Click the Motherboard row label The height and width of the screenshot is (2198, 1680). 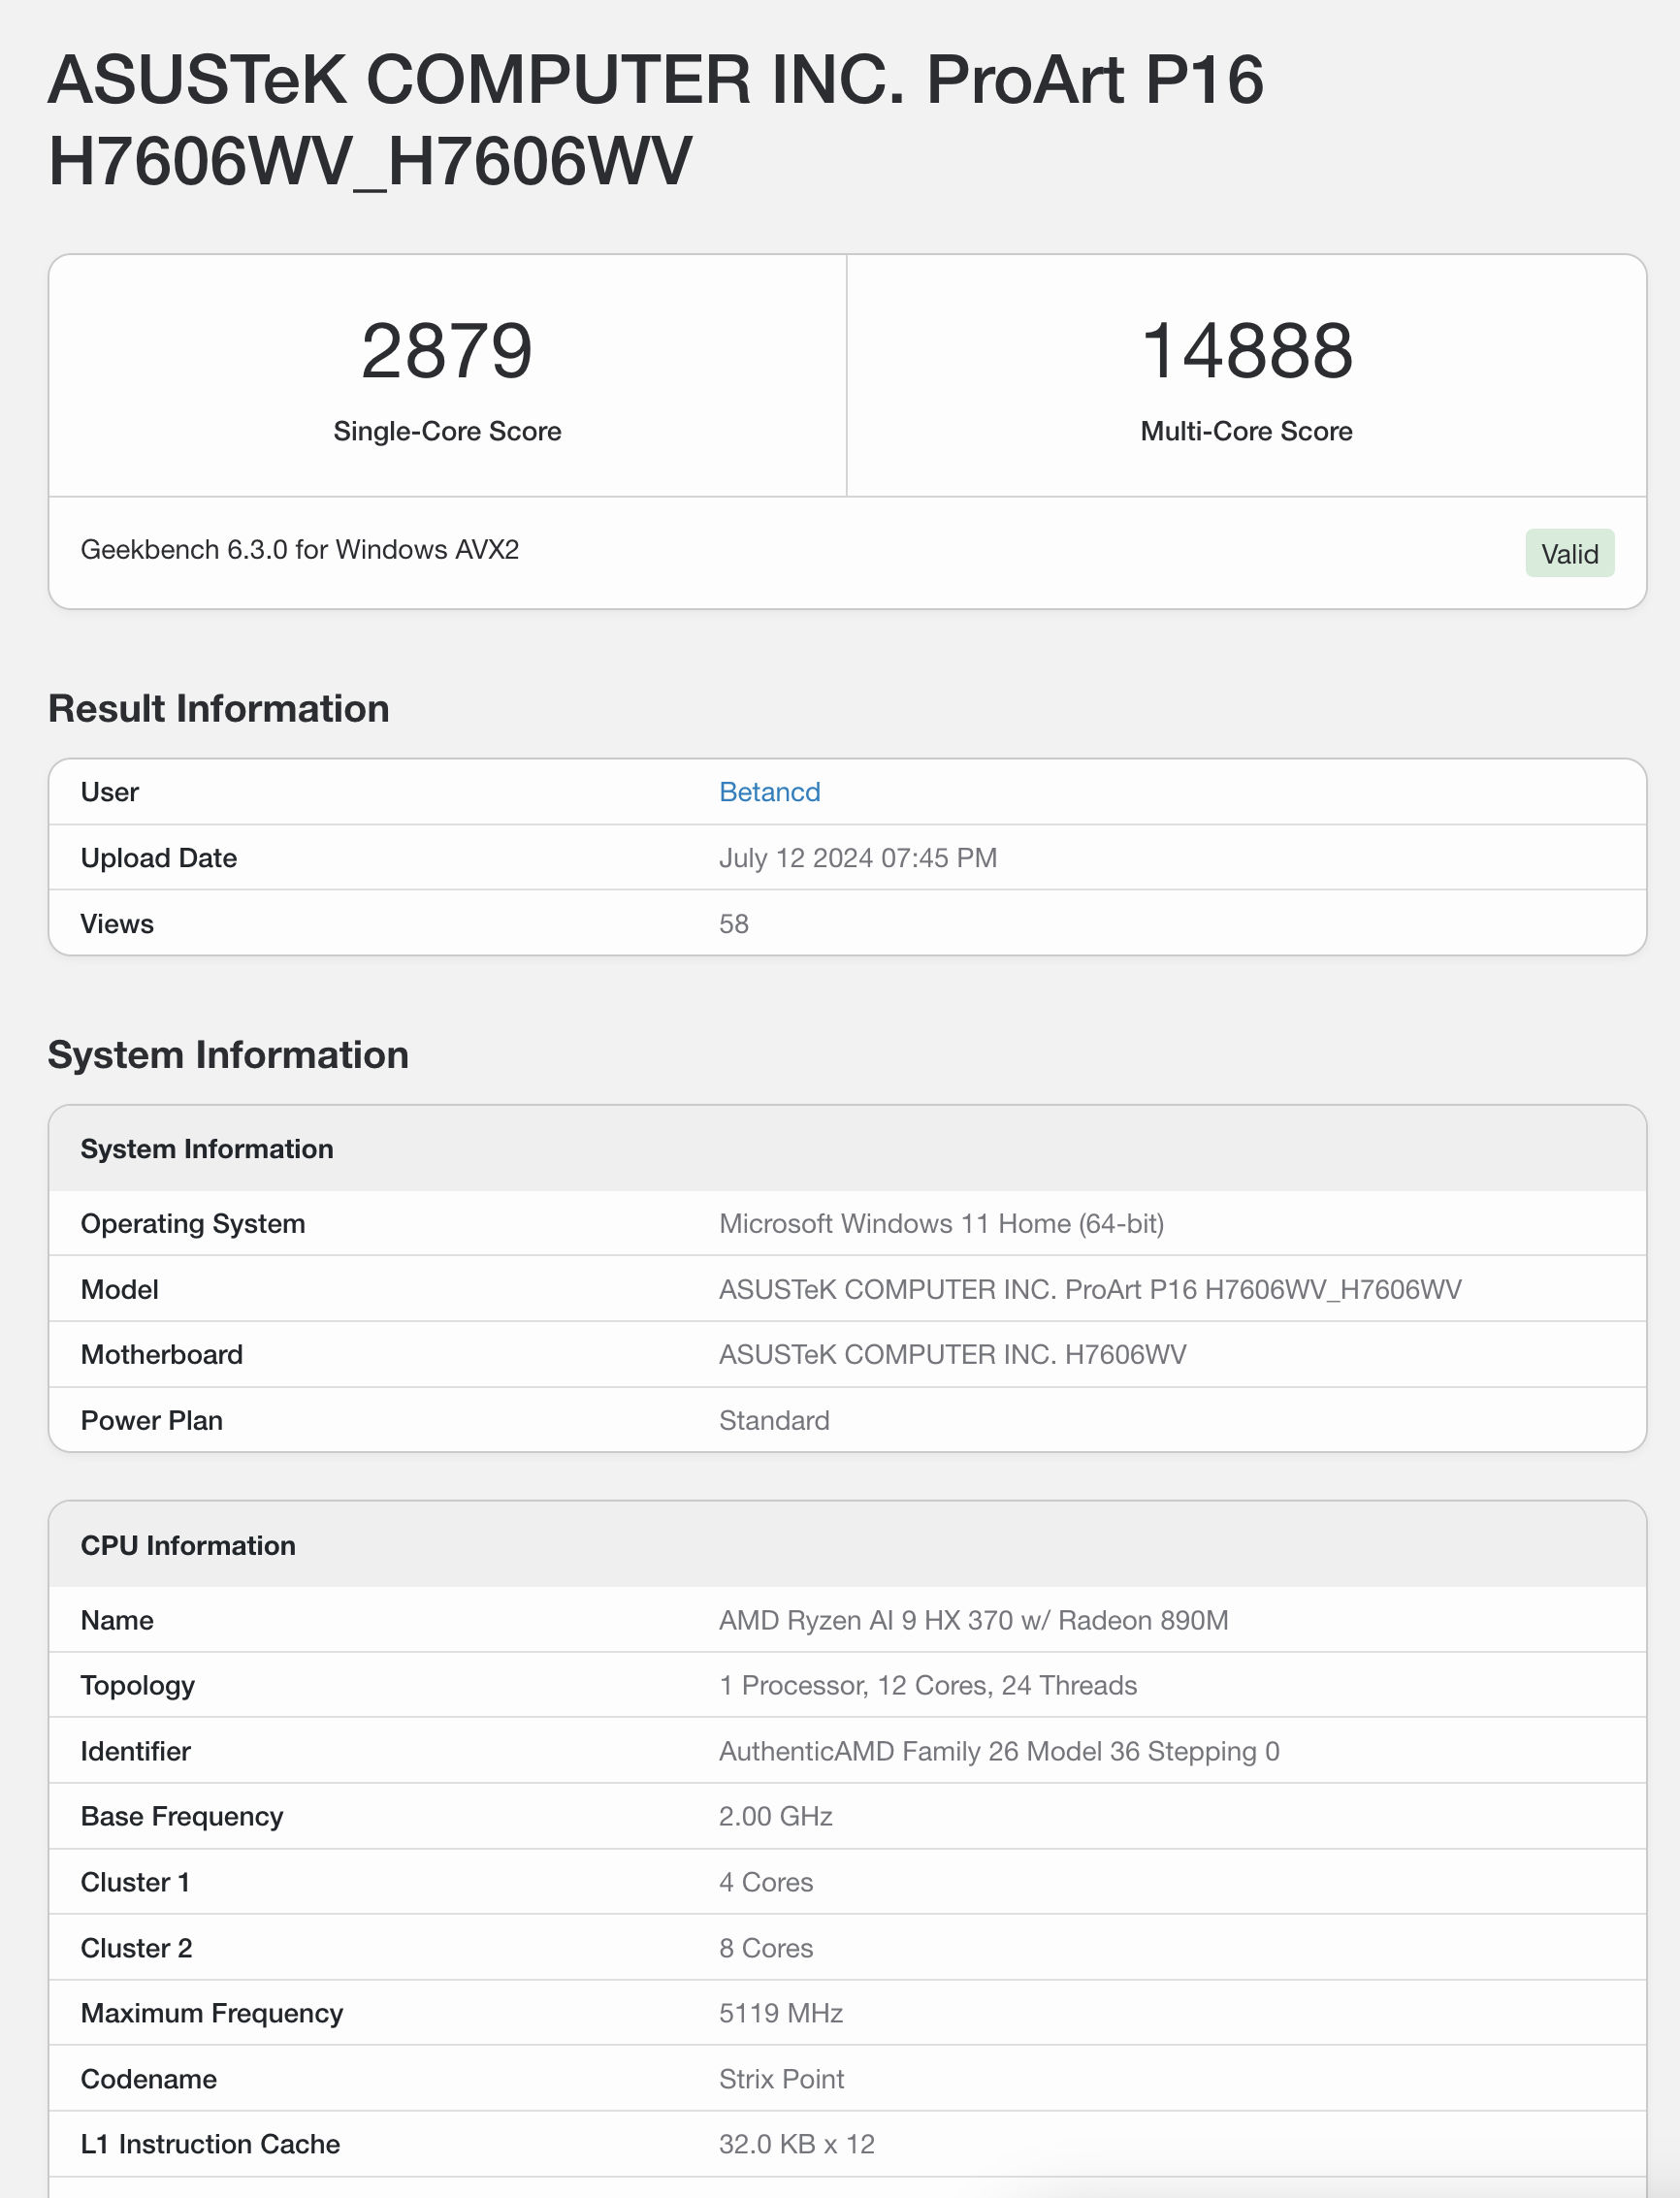tap(162, 1355)
